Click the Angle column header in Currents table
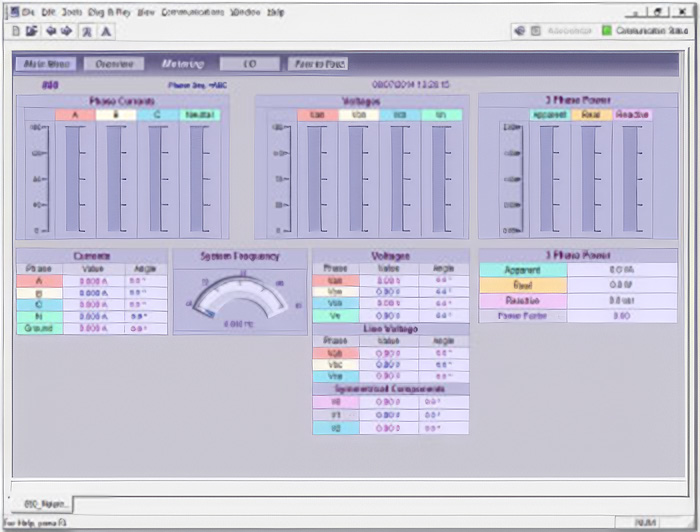 tap(145, 269)
